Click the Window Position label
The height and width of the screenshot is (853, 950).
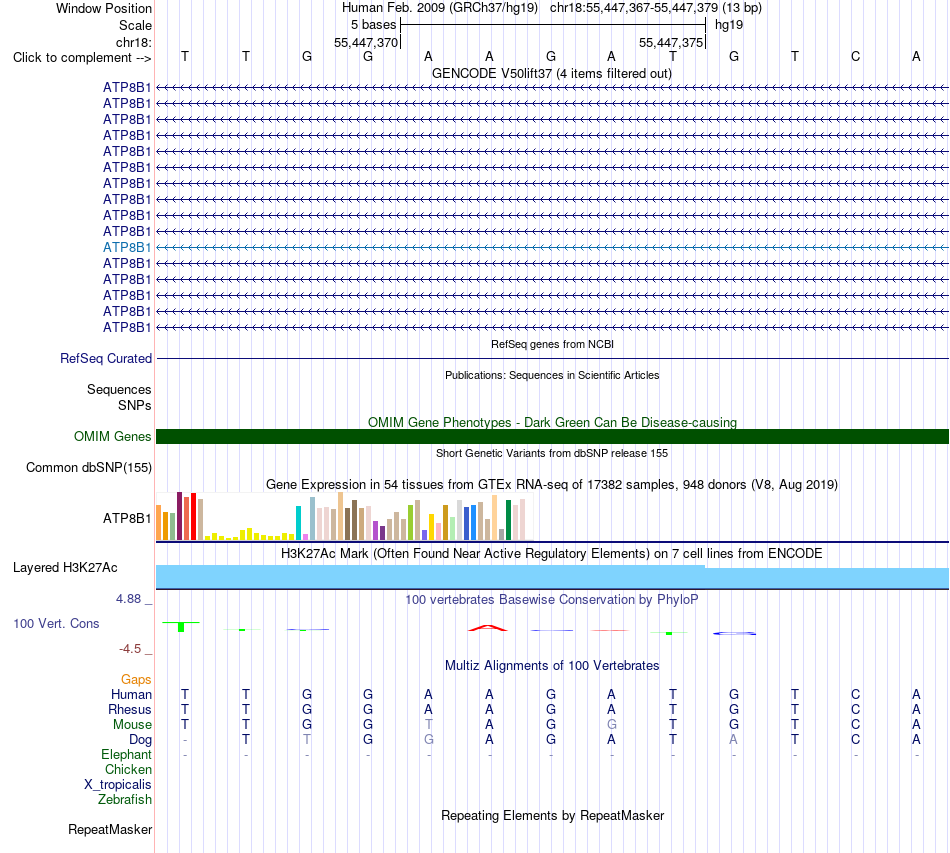(x=104, y=8)
